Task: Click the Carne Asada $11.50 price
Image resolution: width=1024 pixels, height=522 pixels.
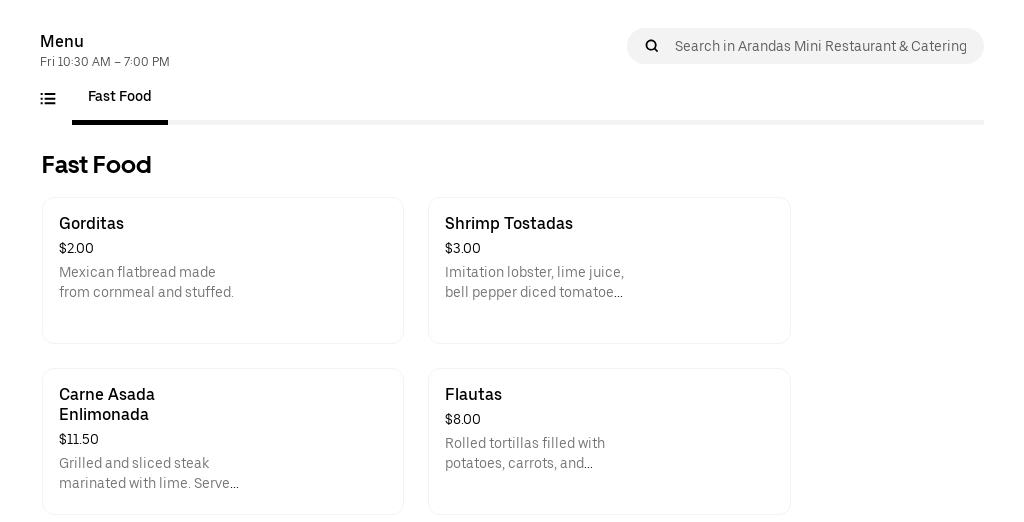Action: [79, 440]
